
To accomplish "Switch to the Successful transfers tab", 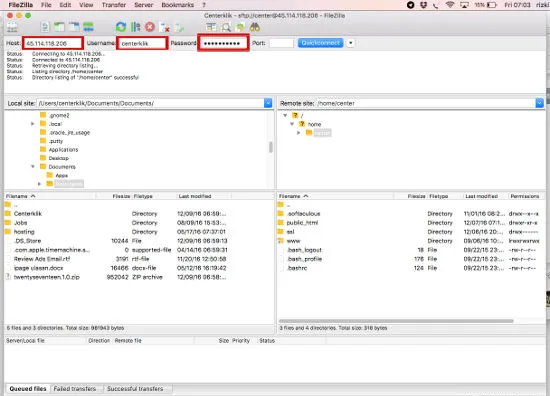I will pyautogui.click(x=135, y=389).
